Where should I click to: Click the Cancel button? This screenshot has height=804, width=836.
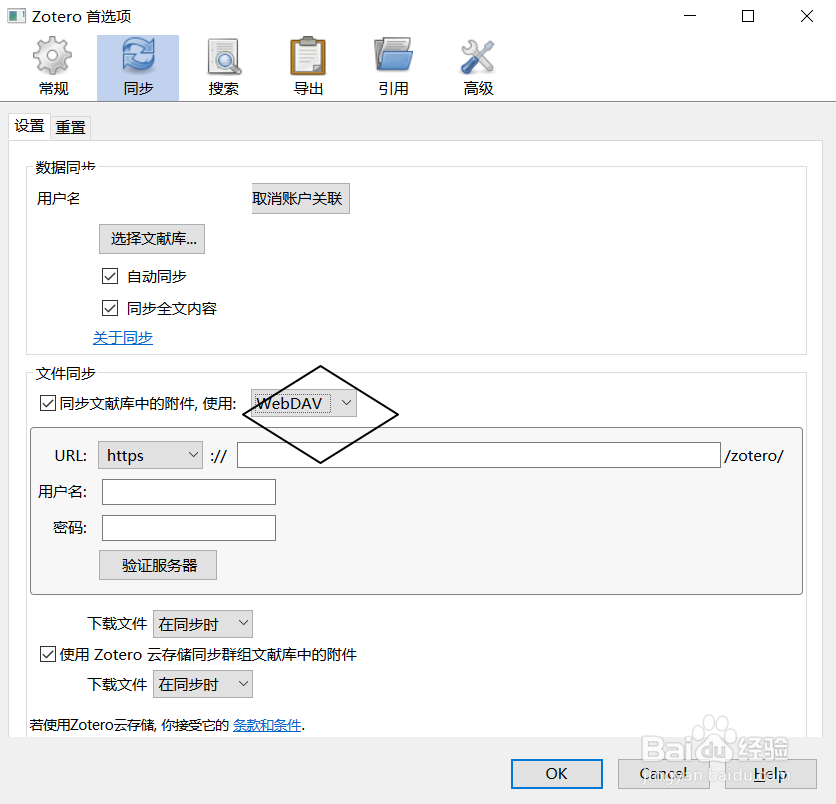click(x=664, y=774)
